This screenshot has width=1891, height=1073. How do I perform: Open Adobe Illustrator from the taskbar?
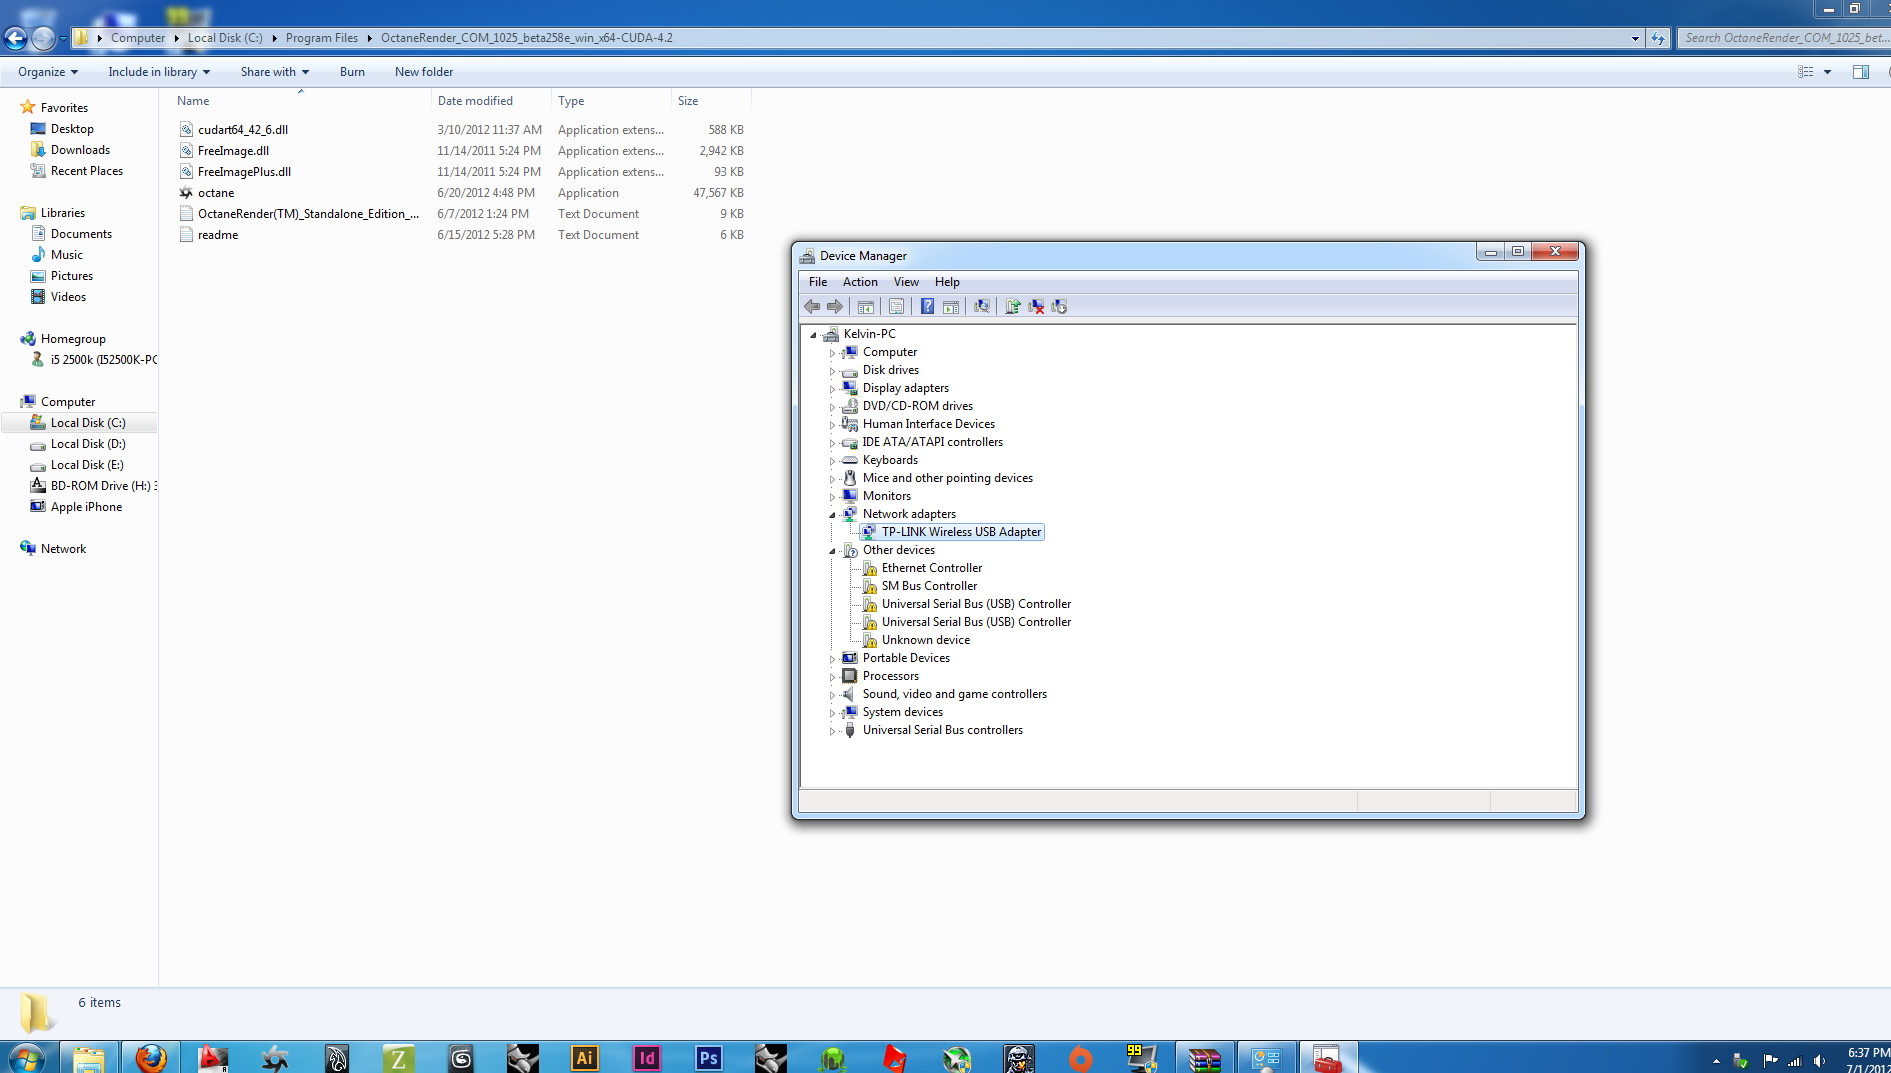585,1057
